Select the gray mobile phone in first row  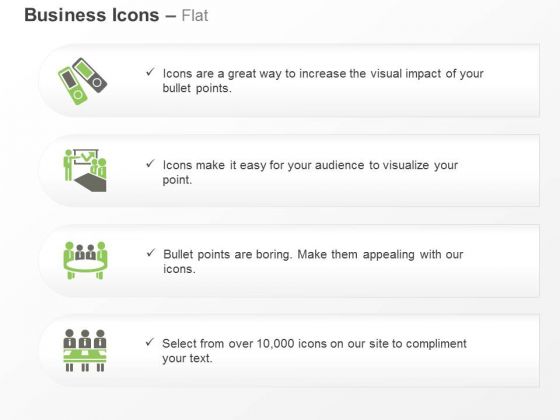pyautogui.click(x=89, y=75)
